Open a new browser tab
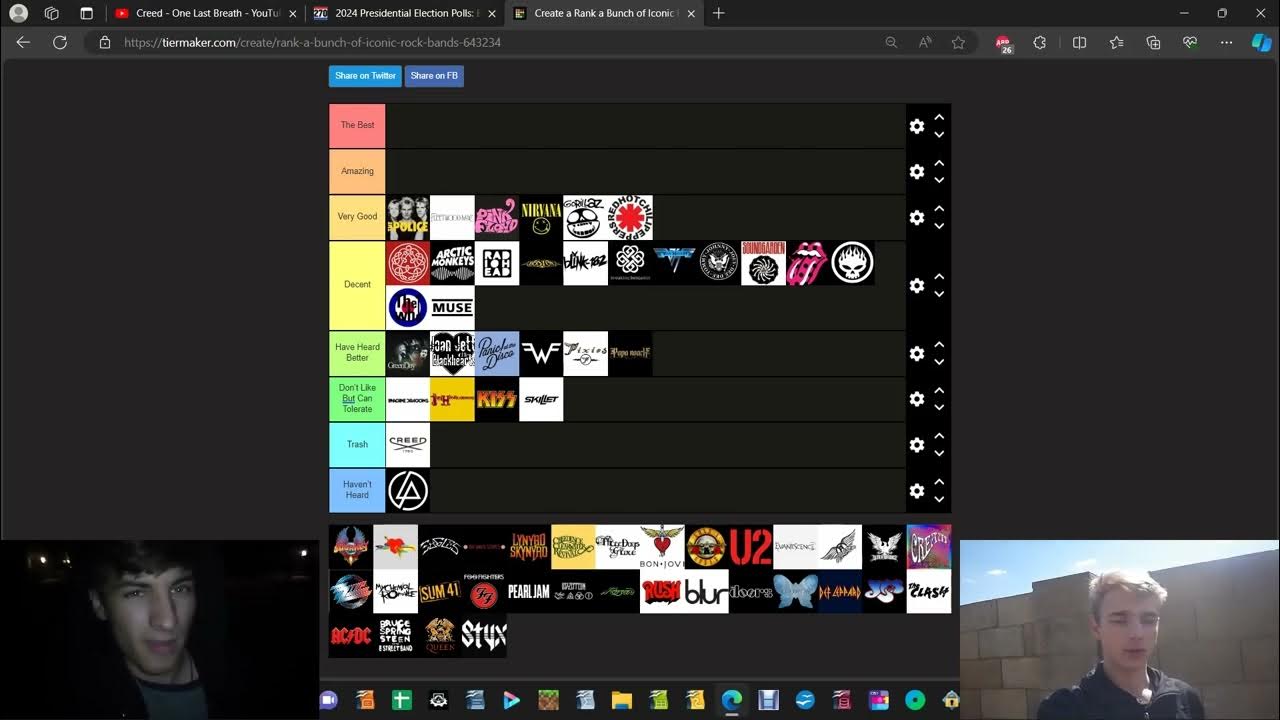This screenshot has height=720, width=1280. point(718,13)
